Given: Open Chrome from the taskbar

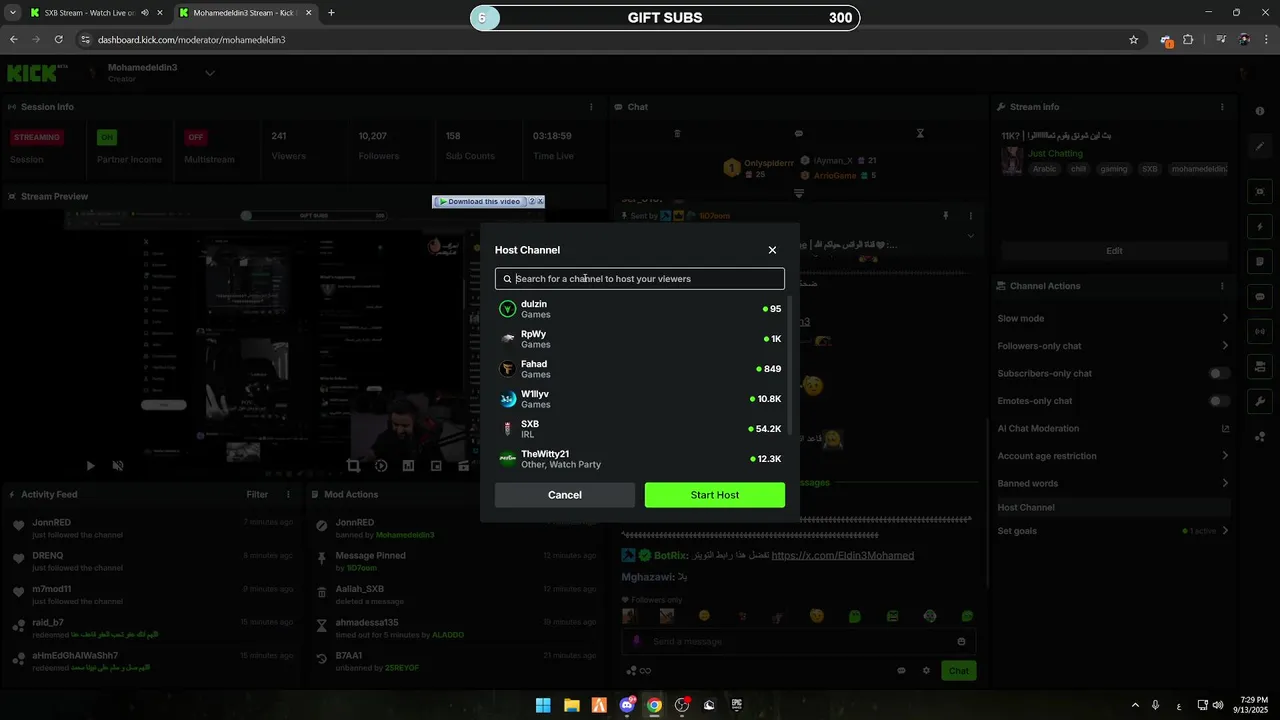Looking at the screenshot, I should tap(654, 705).
